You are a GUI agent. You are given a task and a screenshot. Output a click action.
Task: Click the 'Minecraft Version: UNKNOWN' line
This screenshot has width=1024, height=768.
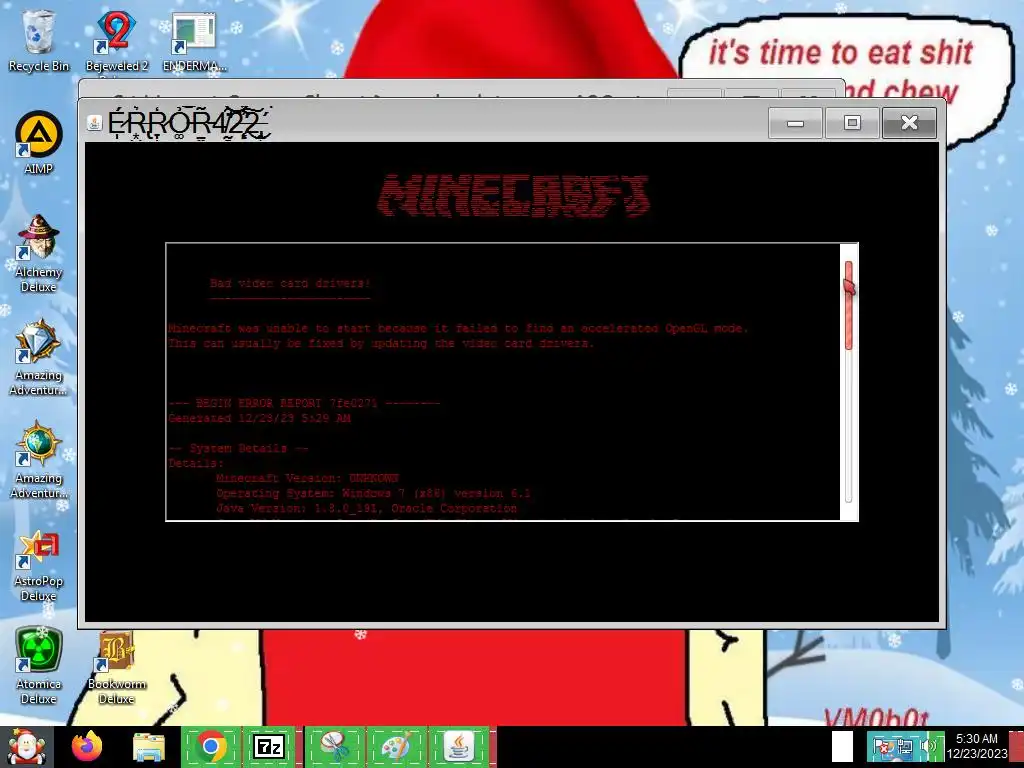tap(307, 478)
